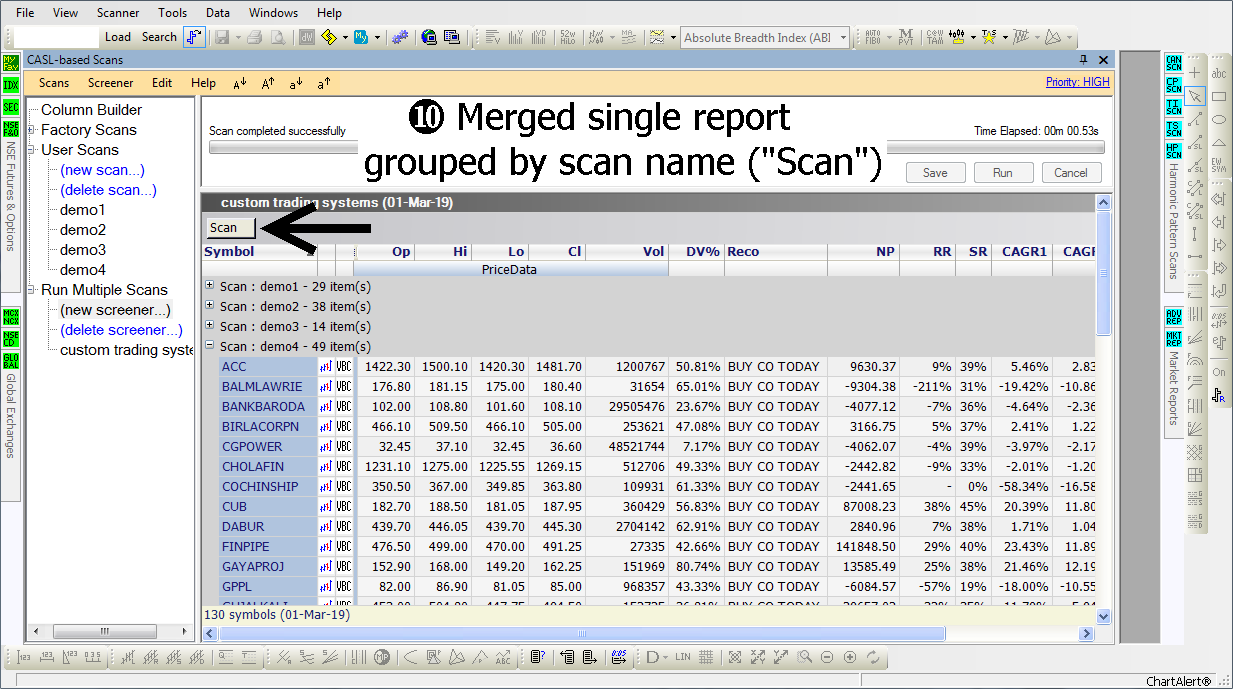Collapse the User Scans tree node
Screen dimensions: 1233x689
point(32,150)
